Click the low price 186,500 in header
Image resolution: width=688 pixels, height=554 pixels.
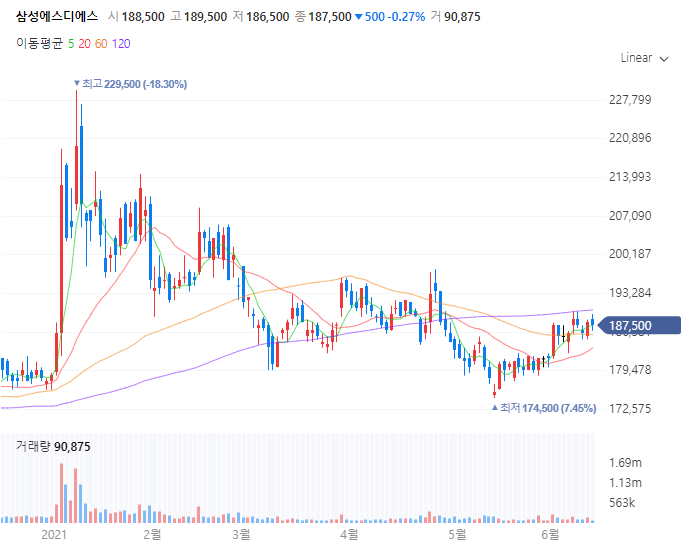tap(268, 17)
